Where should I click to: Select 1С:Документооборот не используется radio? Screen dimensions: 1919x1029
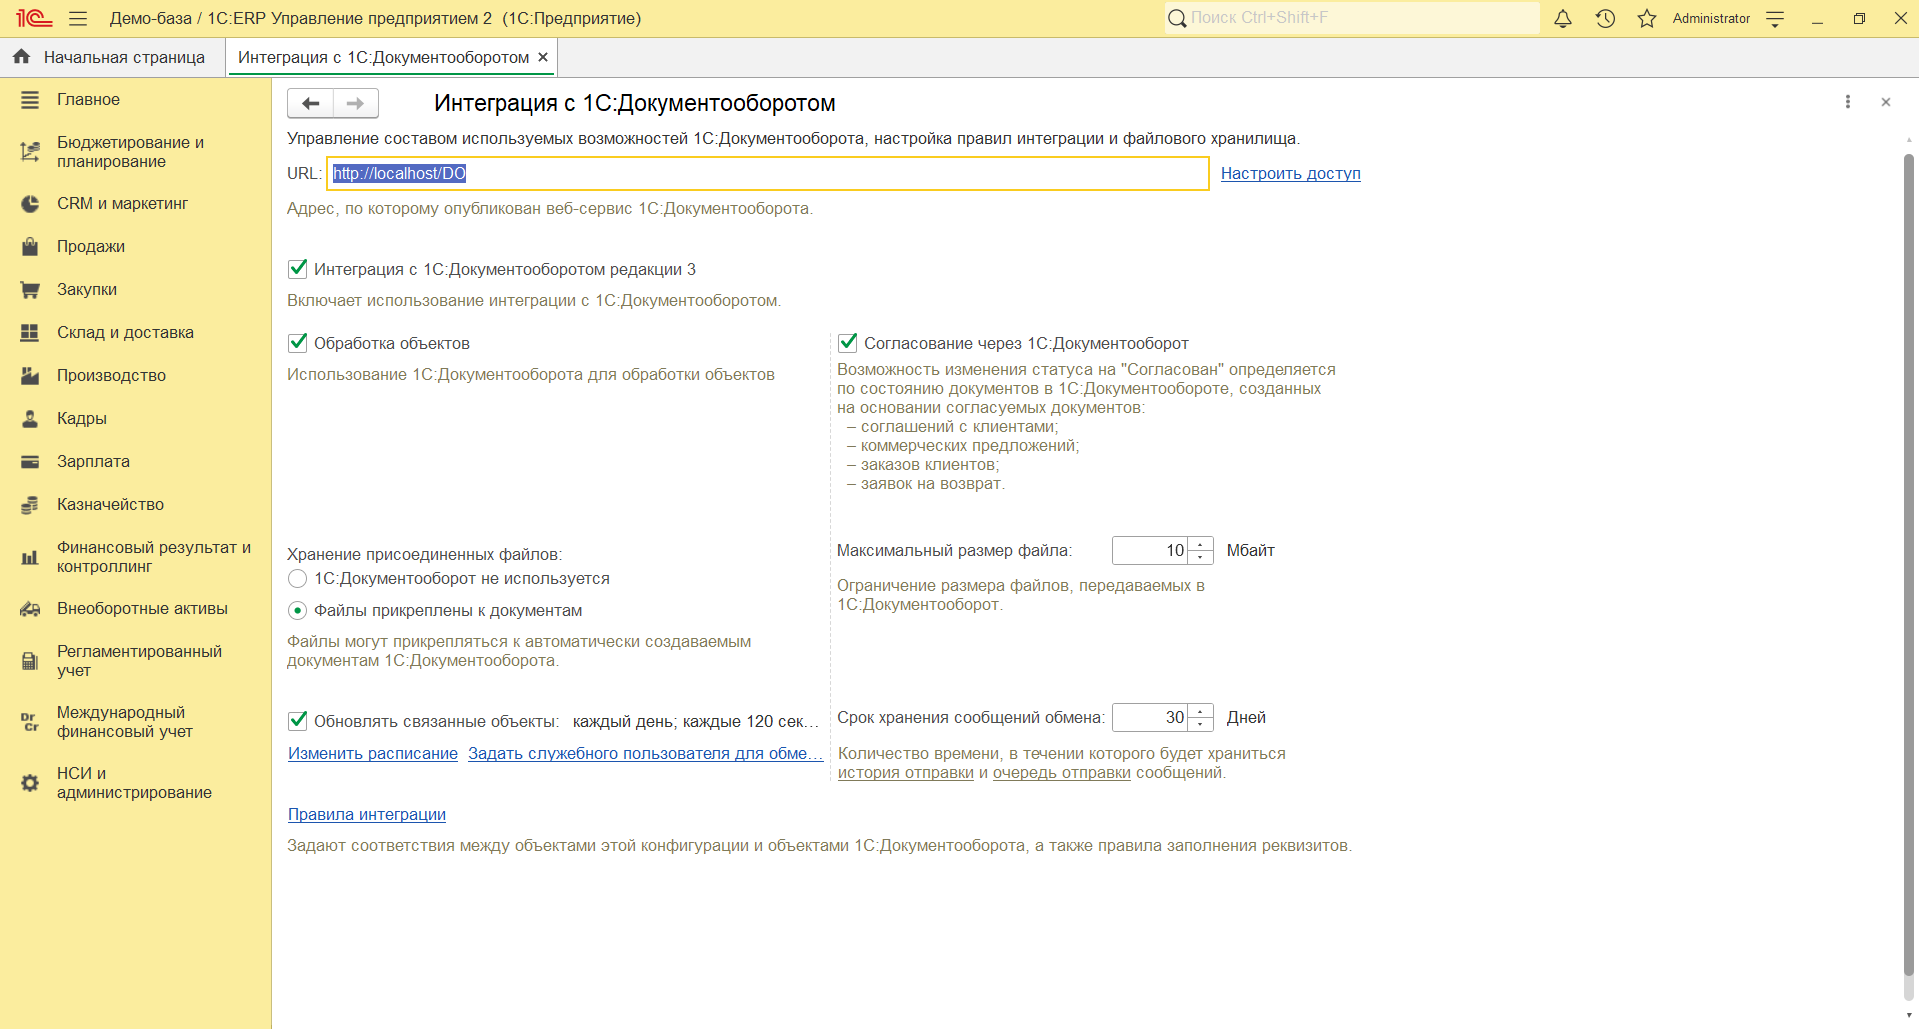(297, 579)
